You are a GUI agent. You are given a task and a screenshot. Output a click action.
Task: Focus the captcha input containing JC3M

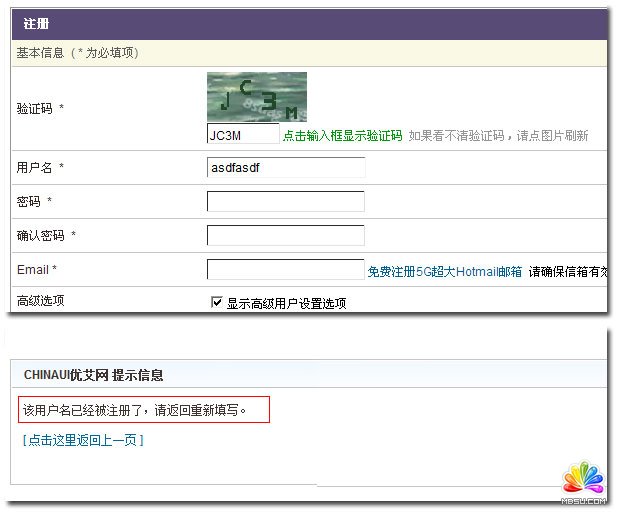(x=242, y=135)
